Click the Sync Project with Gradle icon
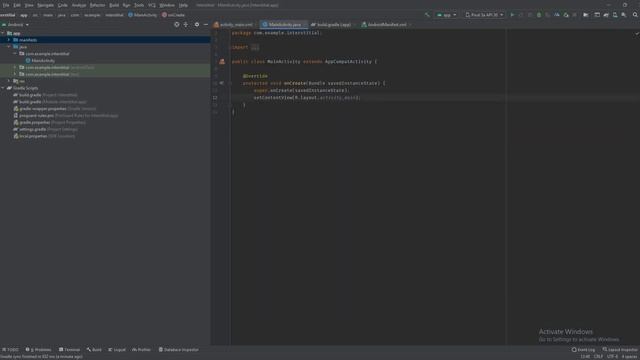The width and height of the screenshot is (640, 360). pos(606,15)
